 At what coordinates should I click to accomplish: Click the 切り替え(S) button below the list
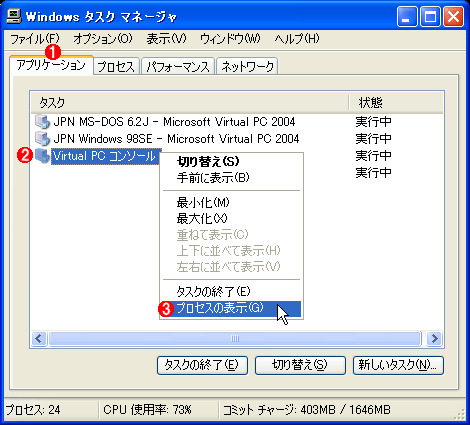click(x=300, y=365)
